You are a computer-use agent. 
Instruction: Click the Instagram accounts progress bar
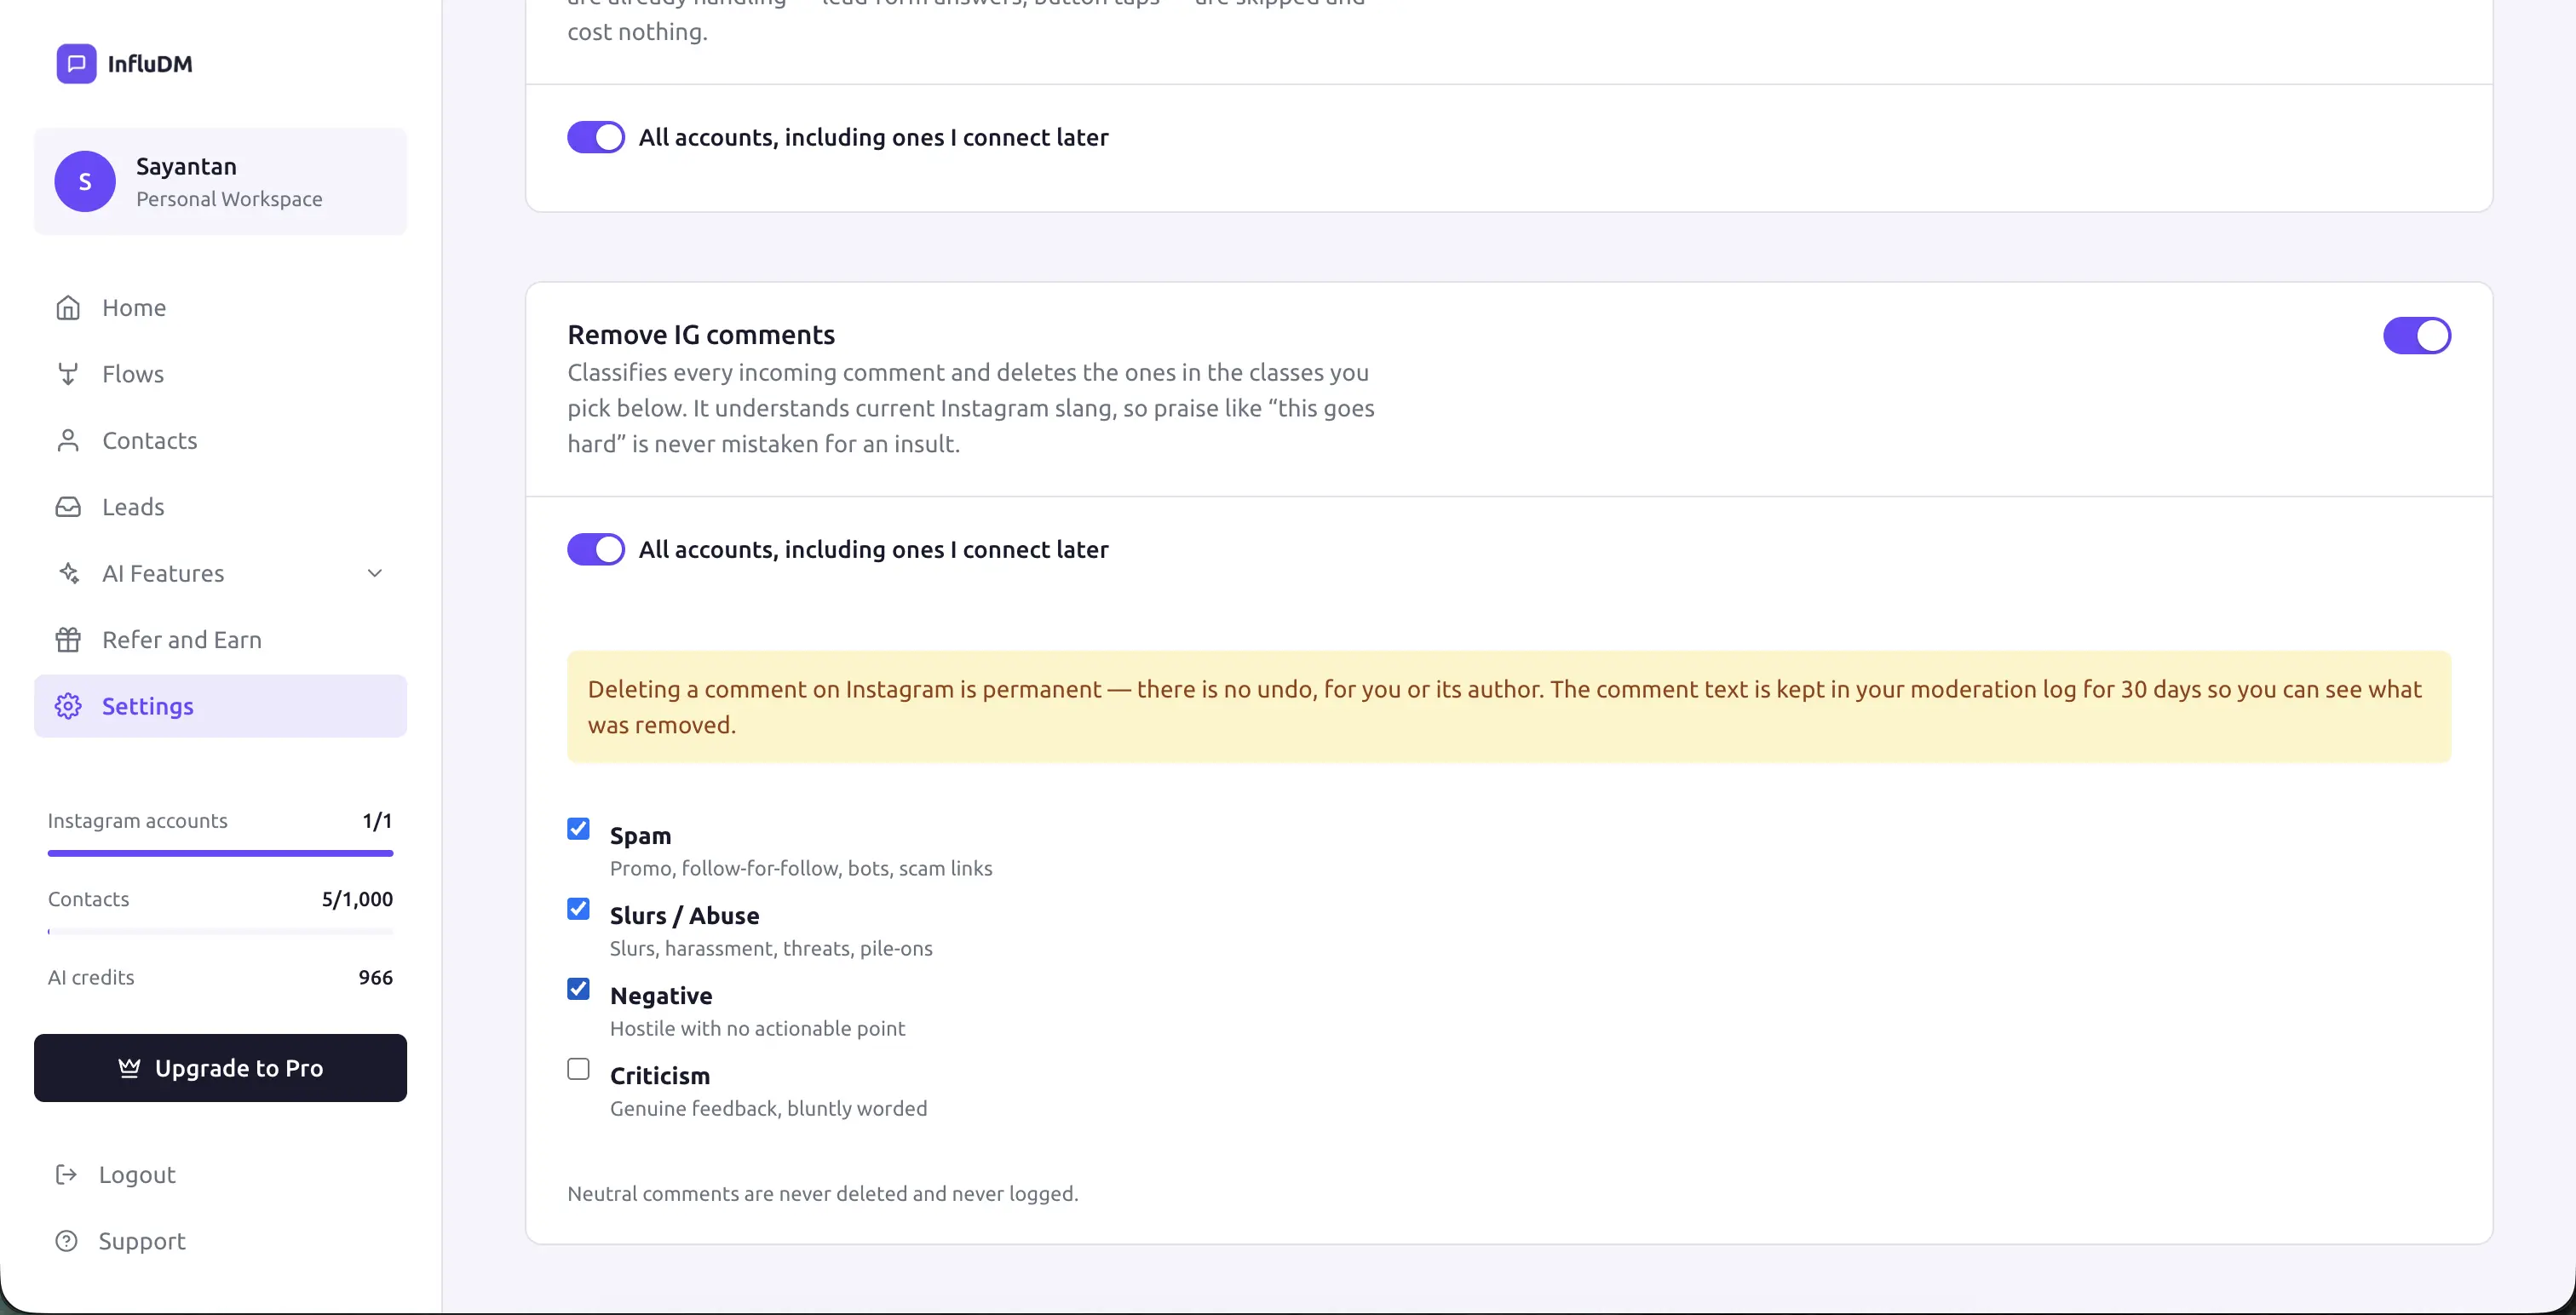pos(220,853)
